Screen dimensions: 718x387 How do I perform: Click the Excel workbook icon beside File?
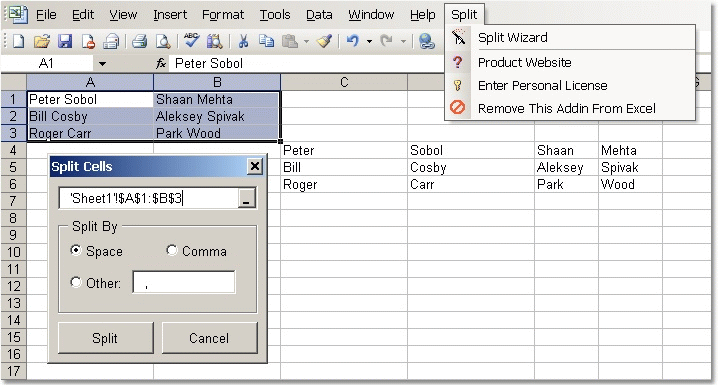tap(18, 15)
